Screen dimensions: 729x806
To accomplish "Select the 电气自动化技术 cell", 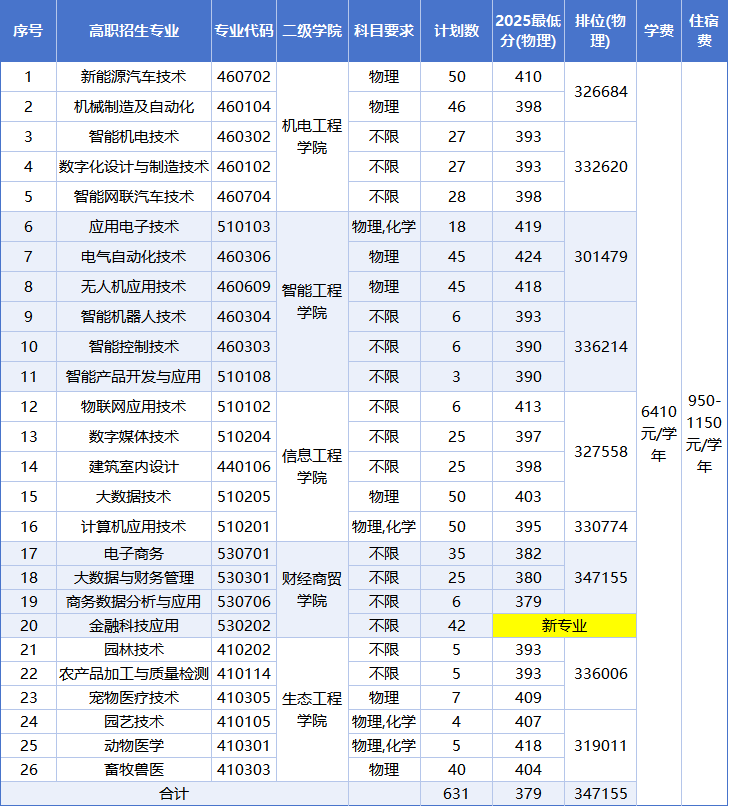I will (134, 257).
